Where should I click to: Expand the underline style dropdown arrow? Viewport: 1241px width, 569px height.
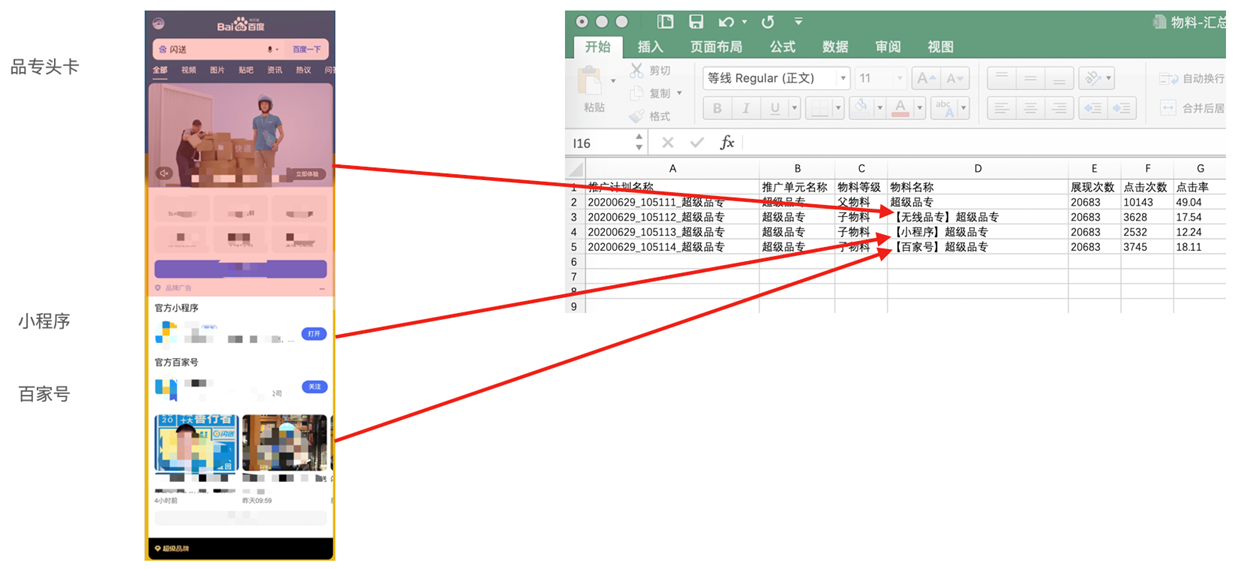[x=792, y=108]
